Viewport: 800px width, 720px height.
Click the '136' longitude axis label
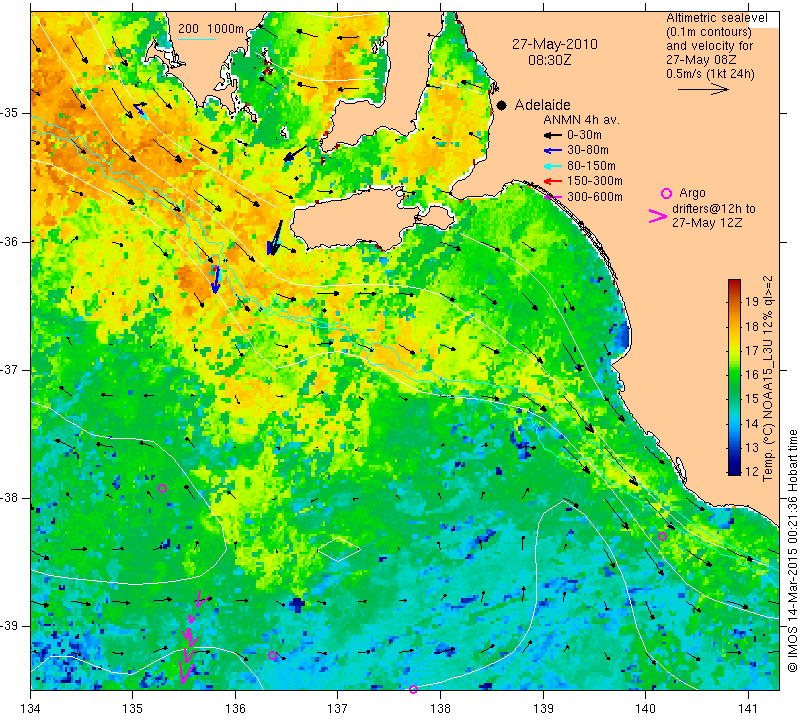click(235, 709)
